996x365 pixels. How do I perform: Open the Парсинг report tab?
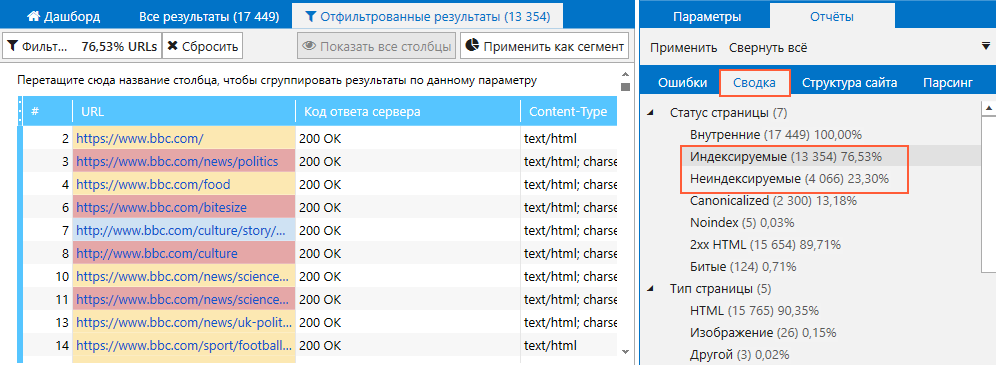tap(948, 83)
